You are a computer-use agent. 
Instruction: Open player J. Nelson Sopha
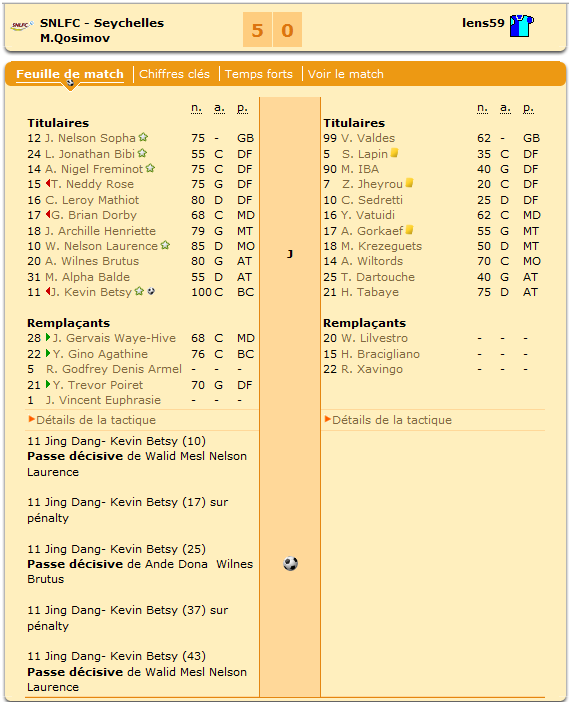(x=90, y=138)
